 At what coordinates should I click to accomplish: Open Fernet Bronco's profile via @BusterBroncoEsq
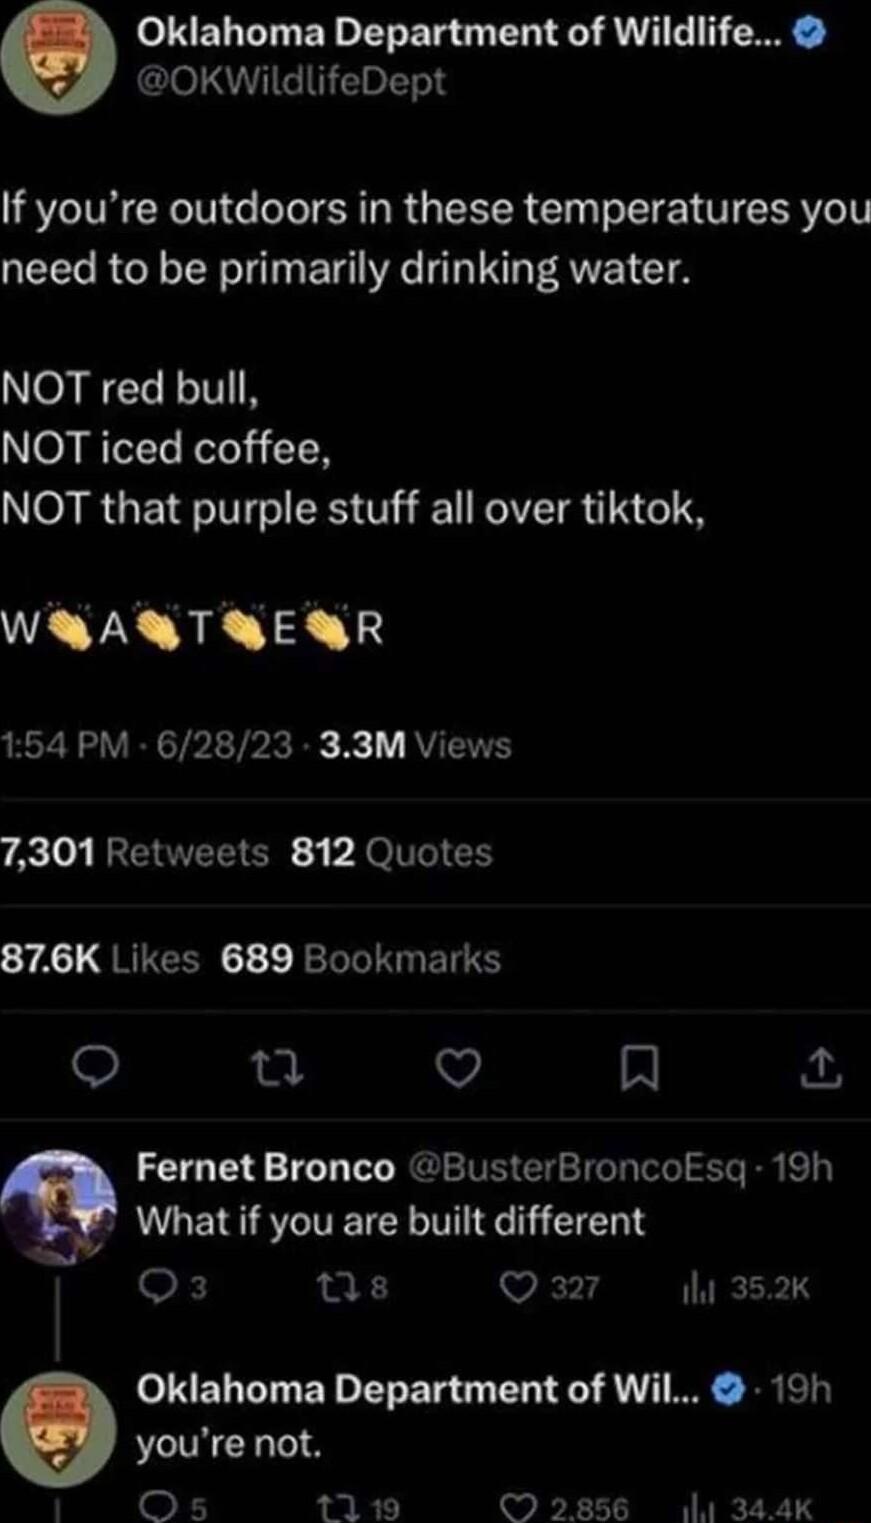click(577, 1167)
